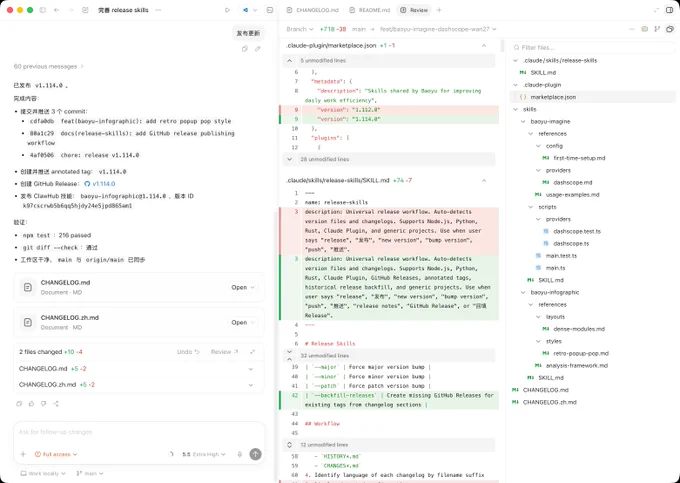This screenshot has width=680, height=483.
Task: Expand 12 unmodified lines
Action: pos(389,445)
